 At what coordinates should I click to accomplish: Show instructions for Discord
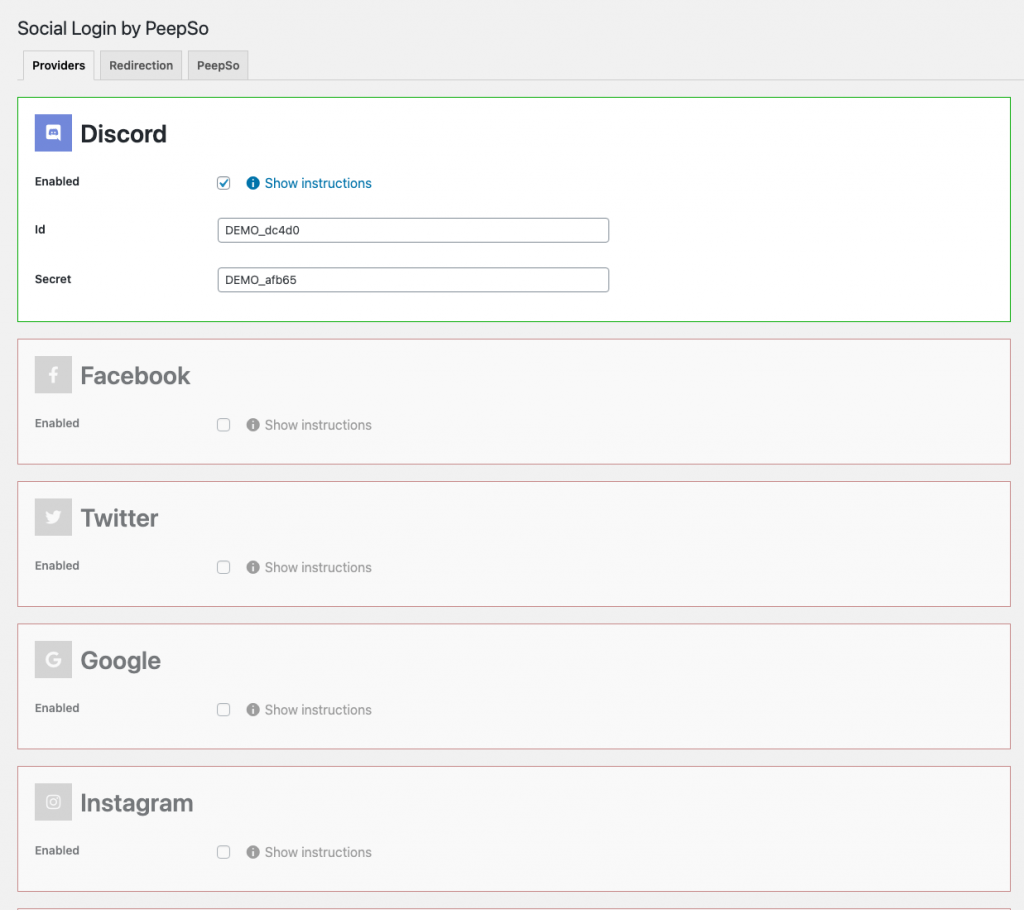(318, 184)
